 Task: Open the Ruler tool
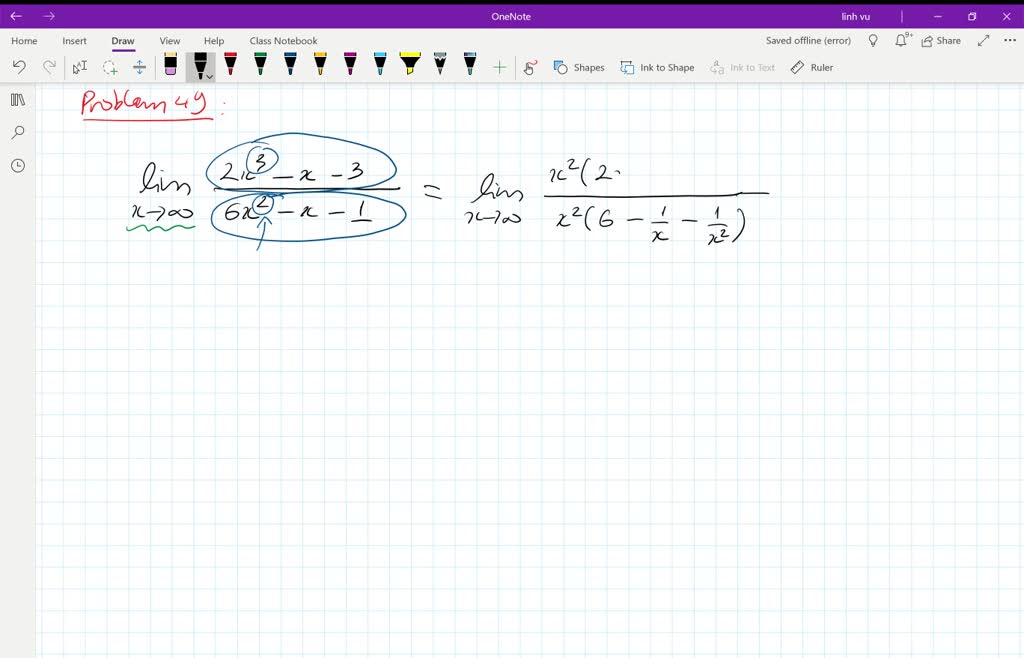pos(811,67)
